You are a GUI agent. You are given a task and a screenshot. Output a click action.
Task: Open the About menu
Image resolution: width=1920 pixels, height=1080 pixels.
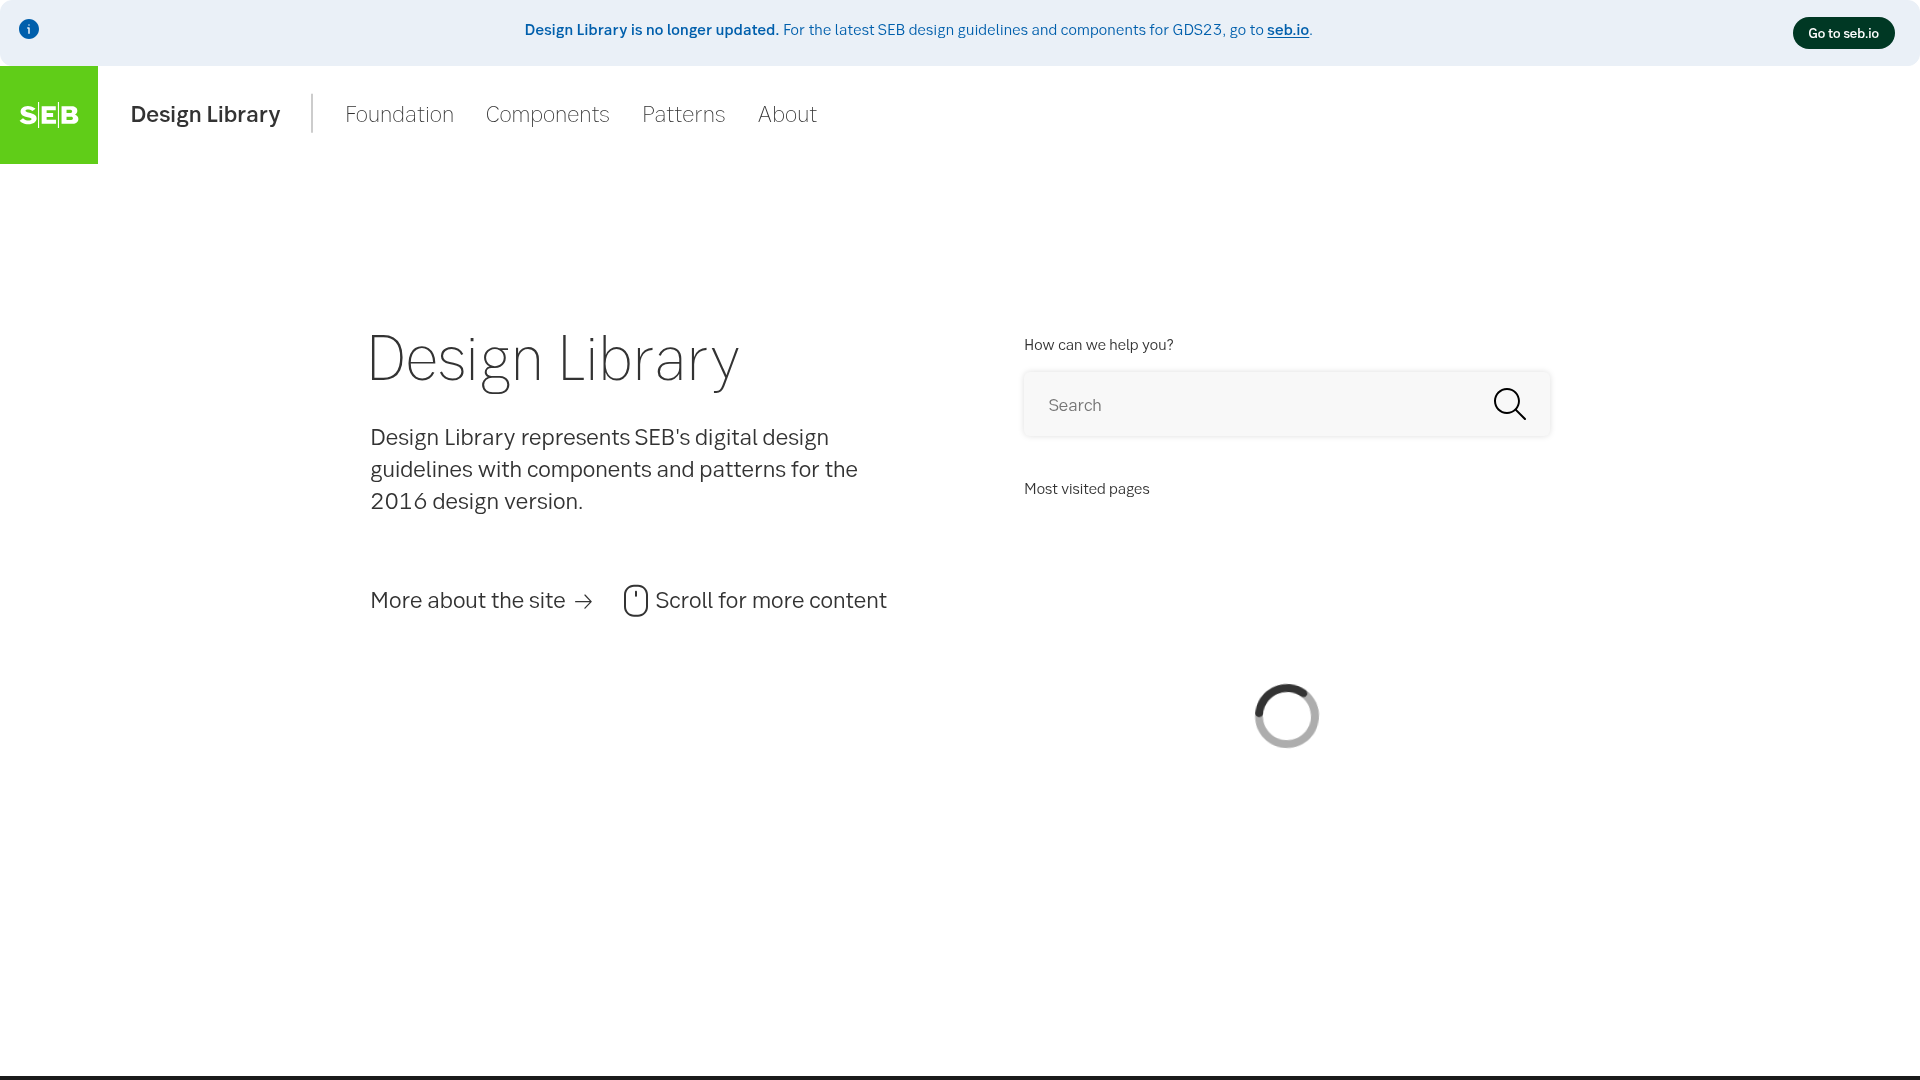(787, 114)
